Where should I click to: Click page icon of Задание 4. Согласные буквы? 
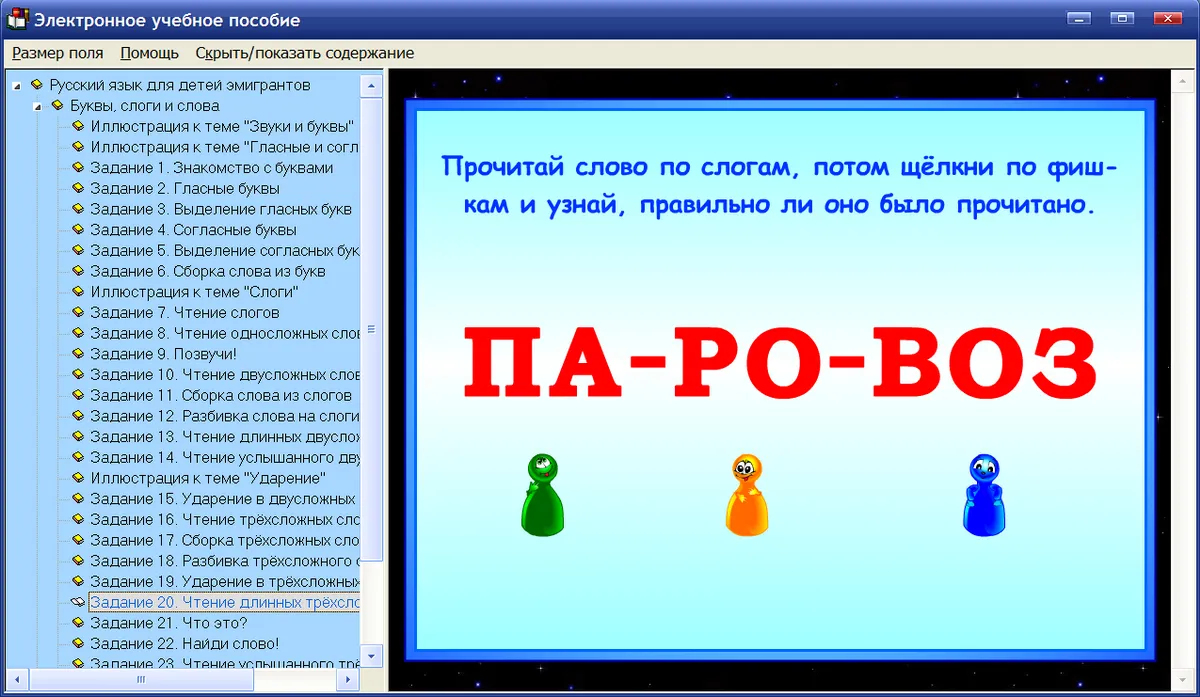[x=78, y=230]
